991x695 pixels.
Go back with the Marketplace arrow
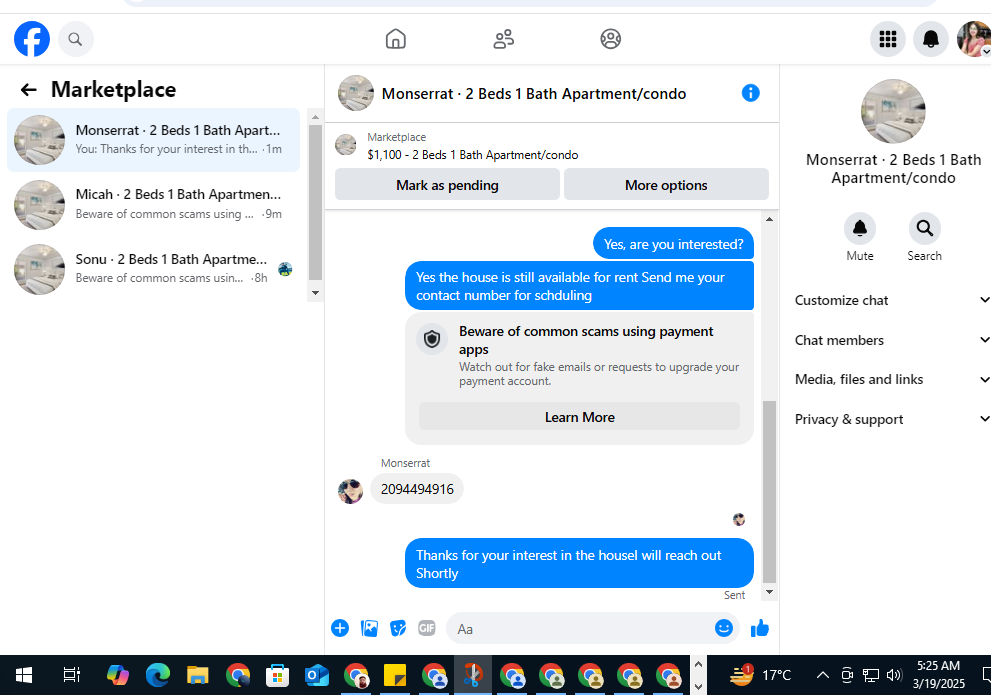tap(28, 90)
